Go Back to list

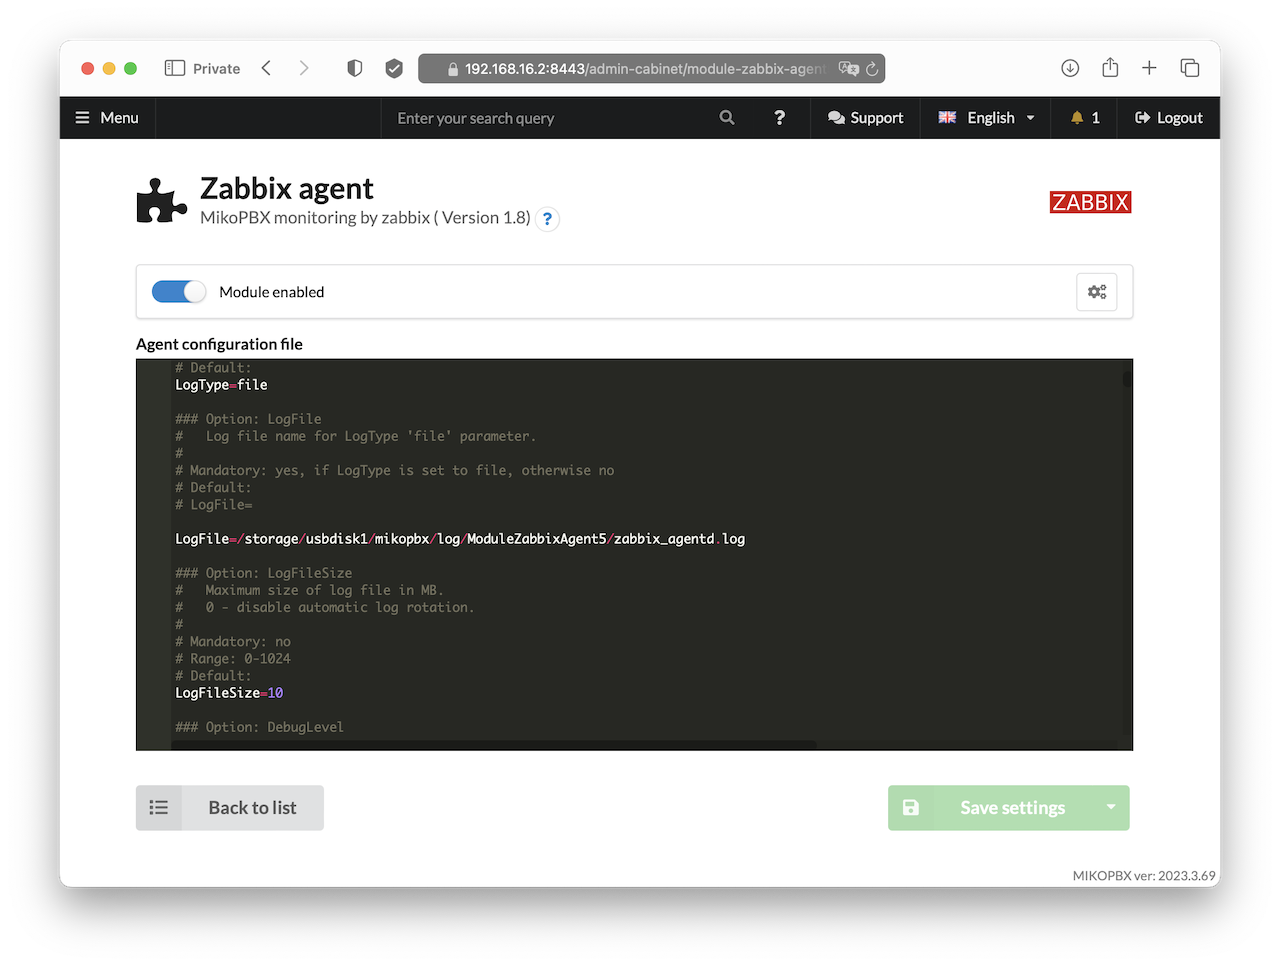(230, 808)
